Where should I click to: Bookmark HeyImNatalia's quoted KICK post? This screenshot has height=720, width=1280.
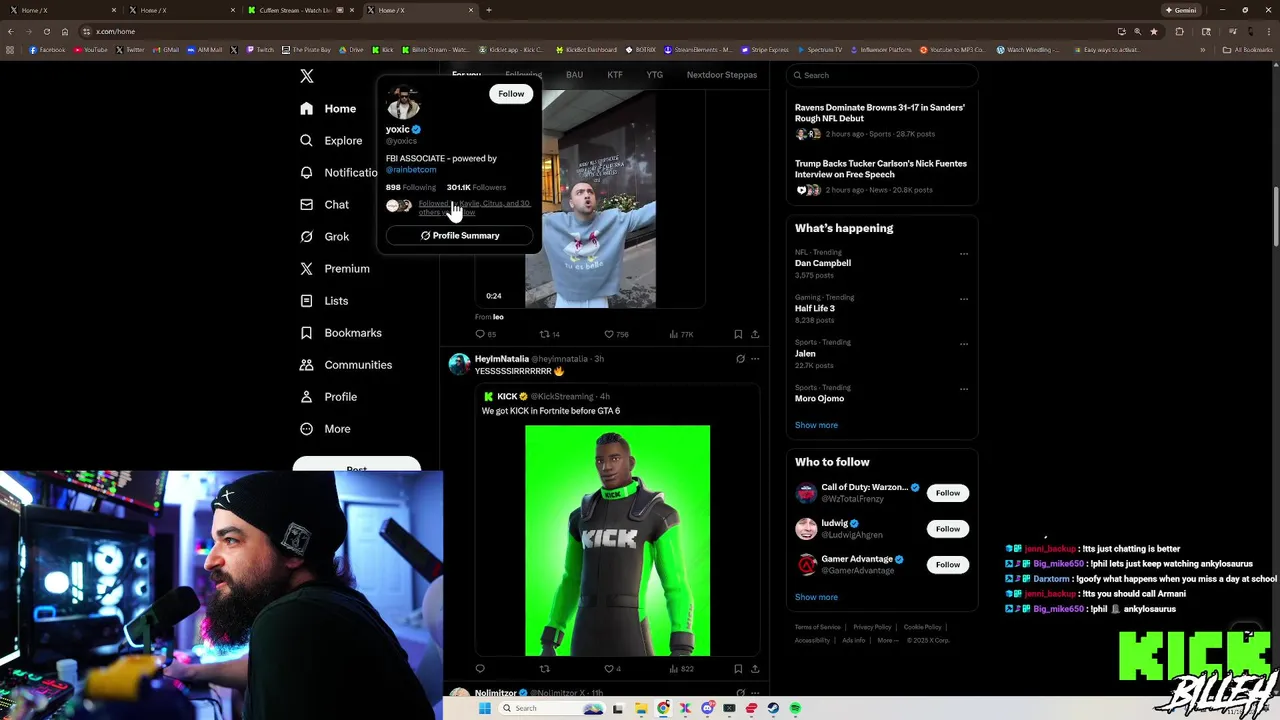pos(738,668)
